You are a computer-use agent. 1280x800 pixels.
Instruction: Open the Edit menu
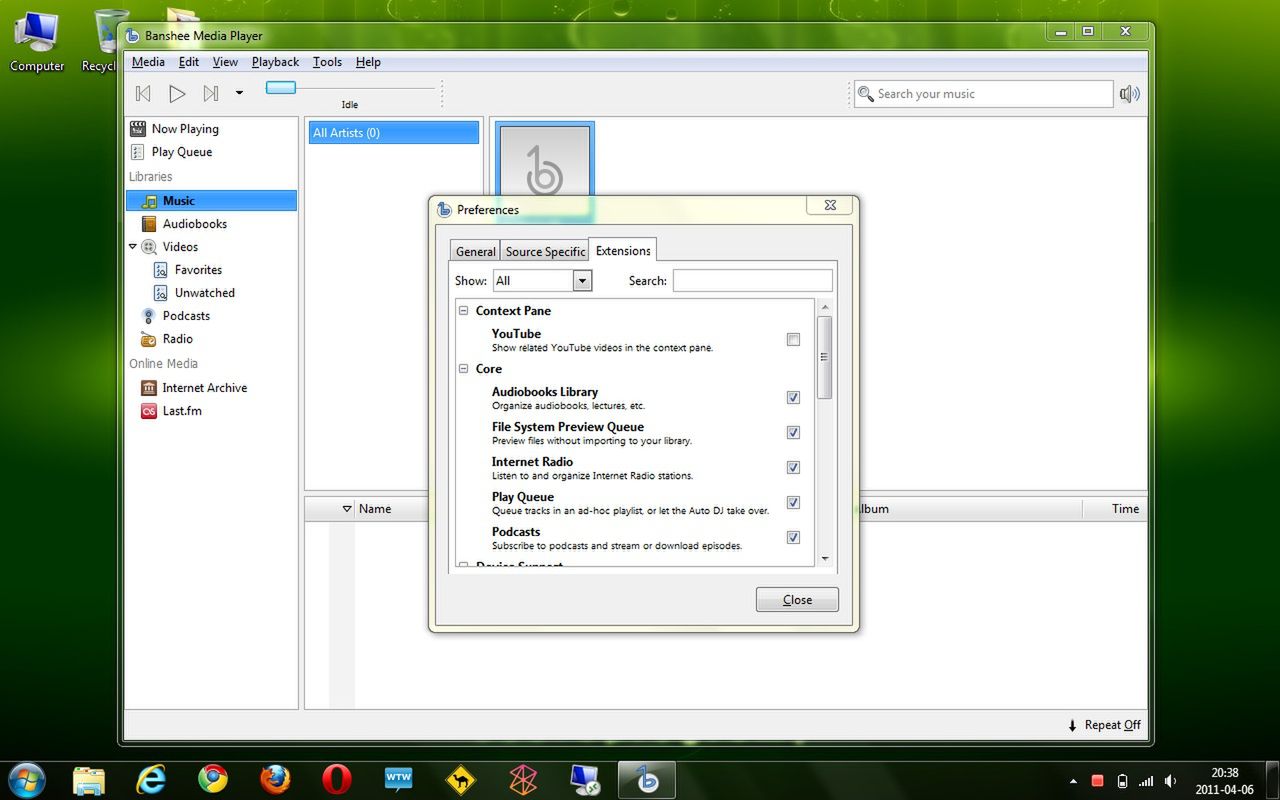coord(189,62)
